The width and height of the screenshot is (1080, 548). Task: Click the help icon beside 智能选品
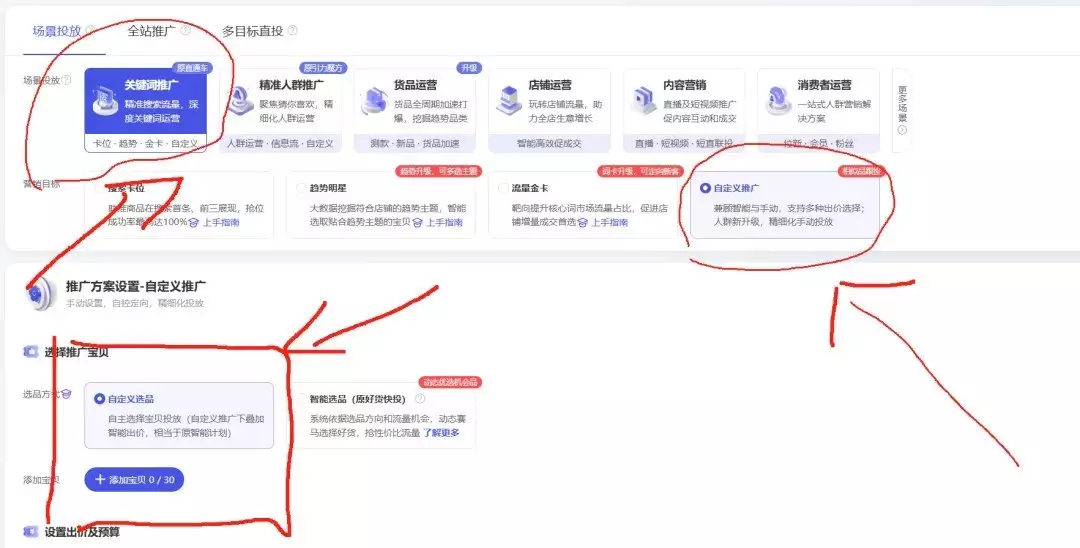pos(420,399)
